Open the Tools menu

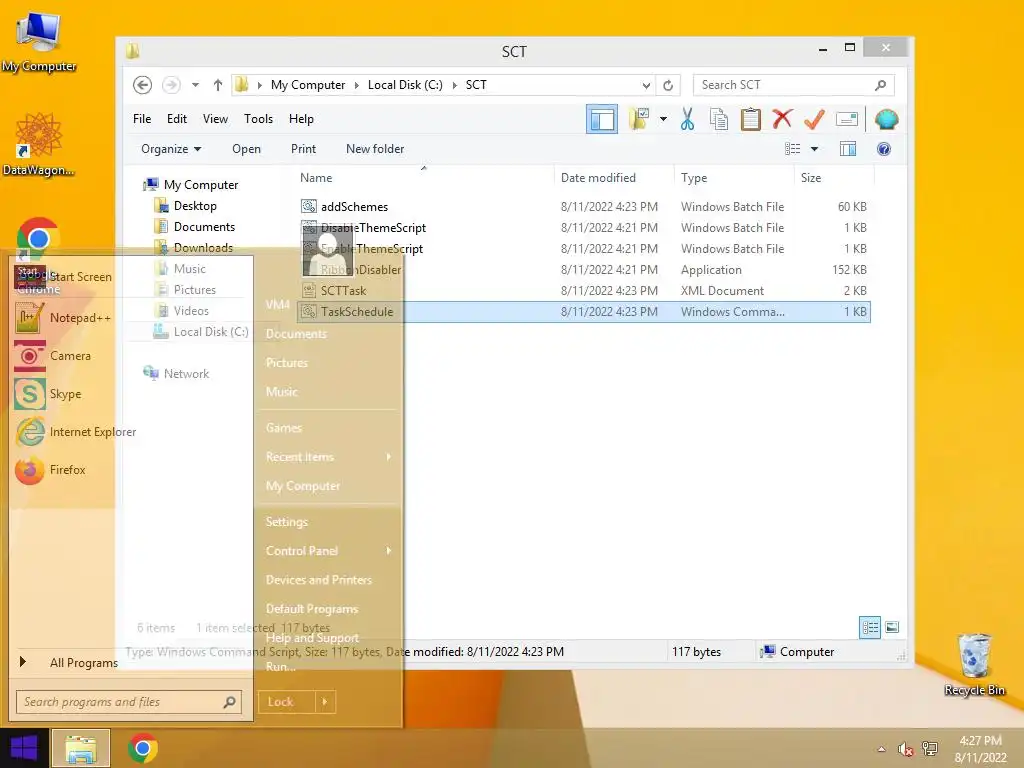click(x=258, y=119)
